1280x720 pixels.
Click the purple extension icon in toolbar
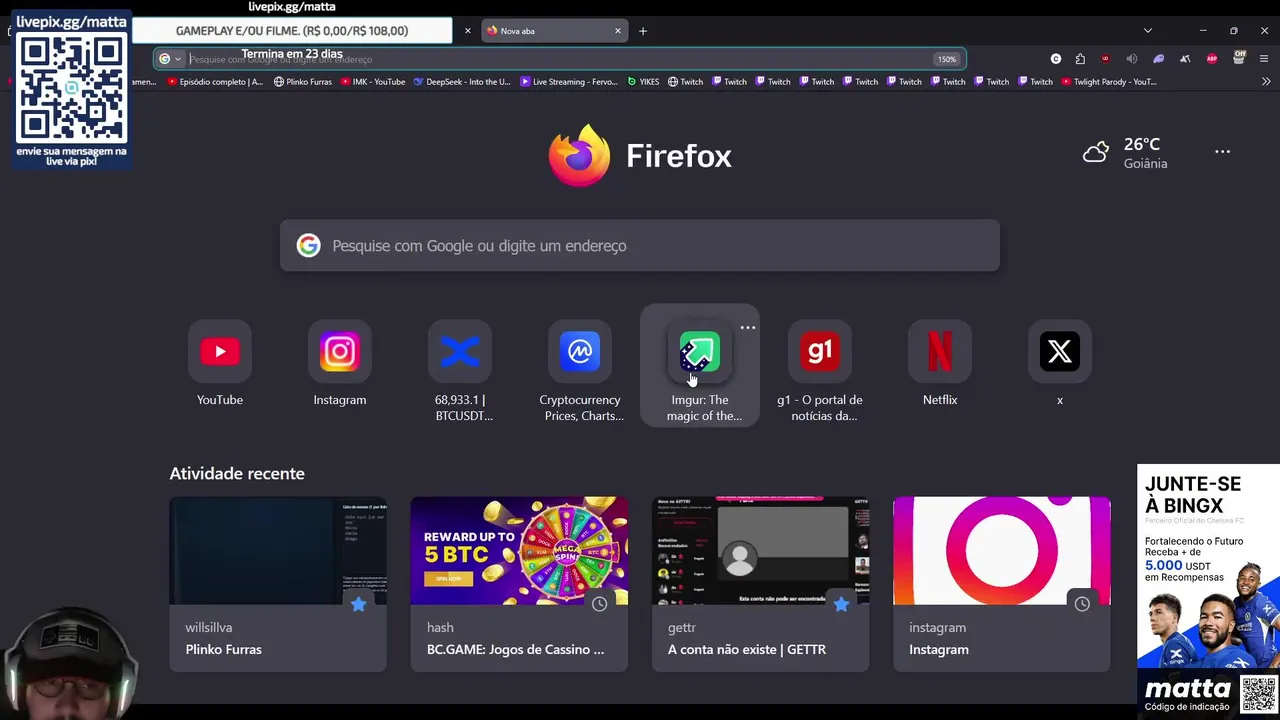point(1159,59)
